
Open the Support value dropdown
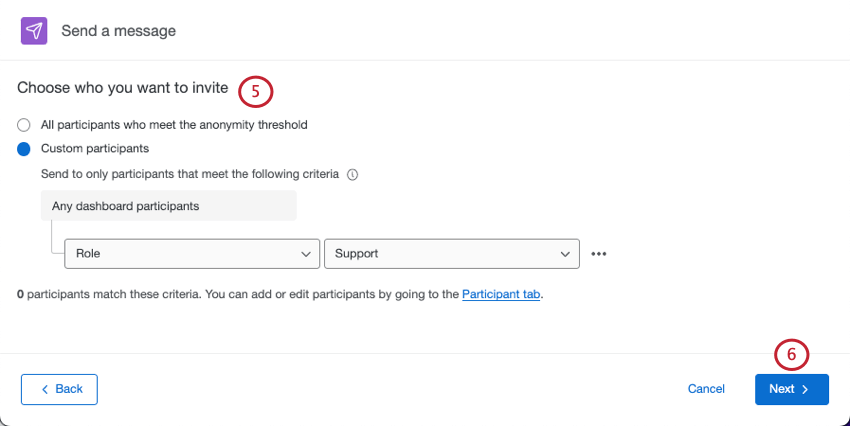[451, 254]
